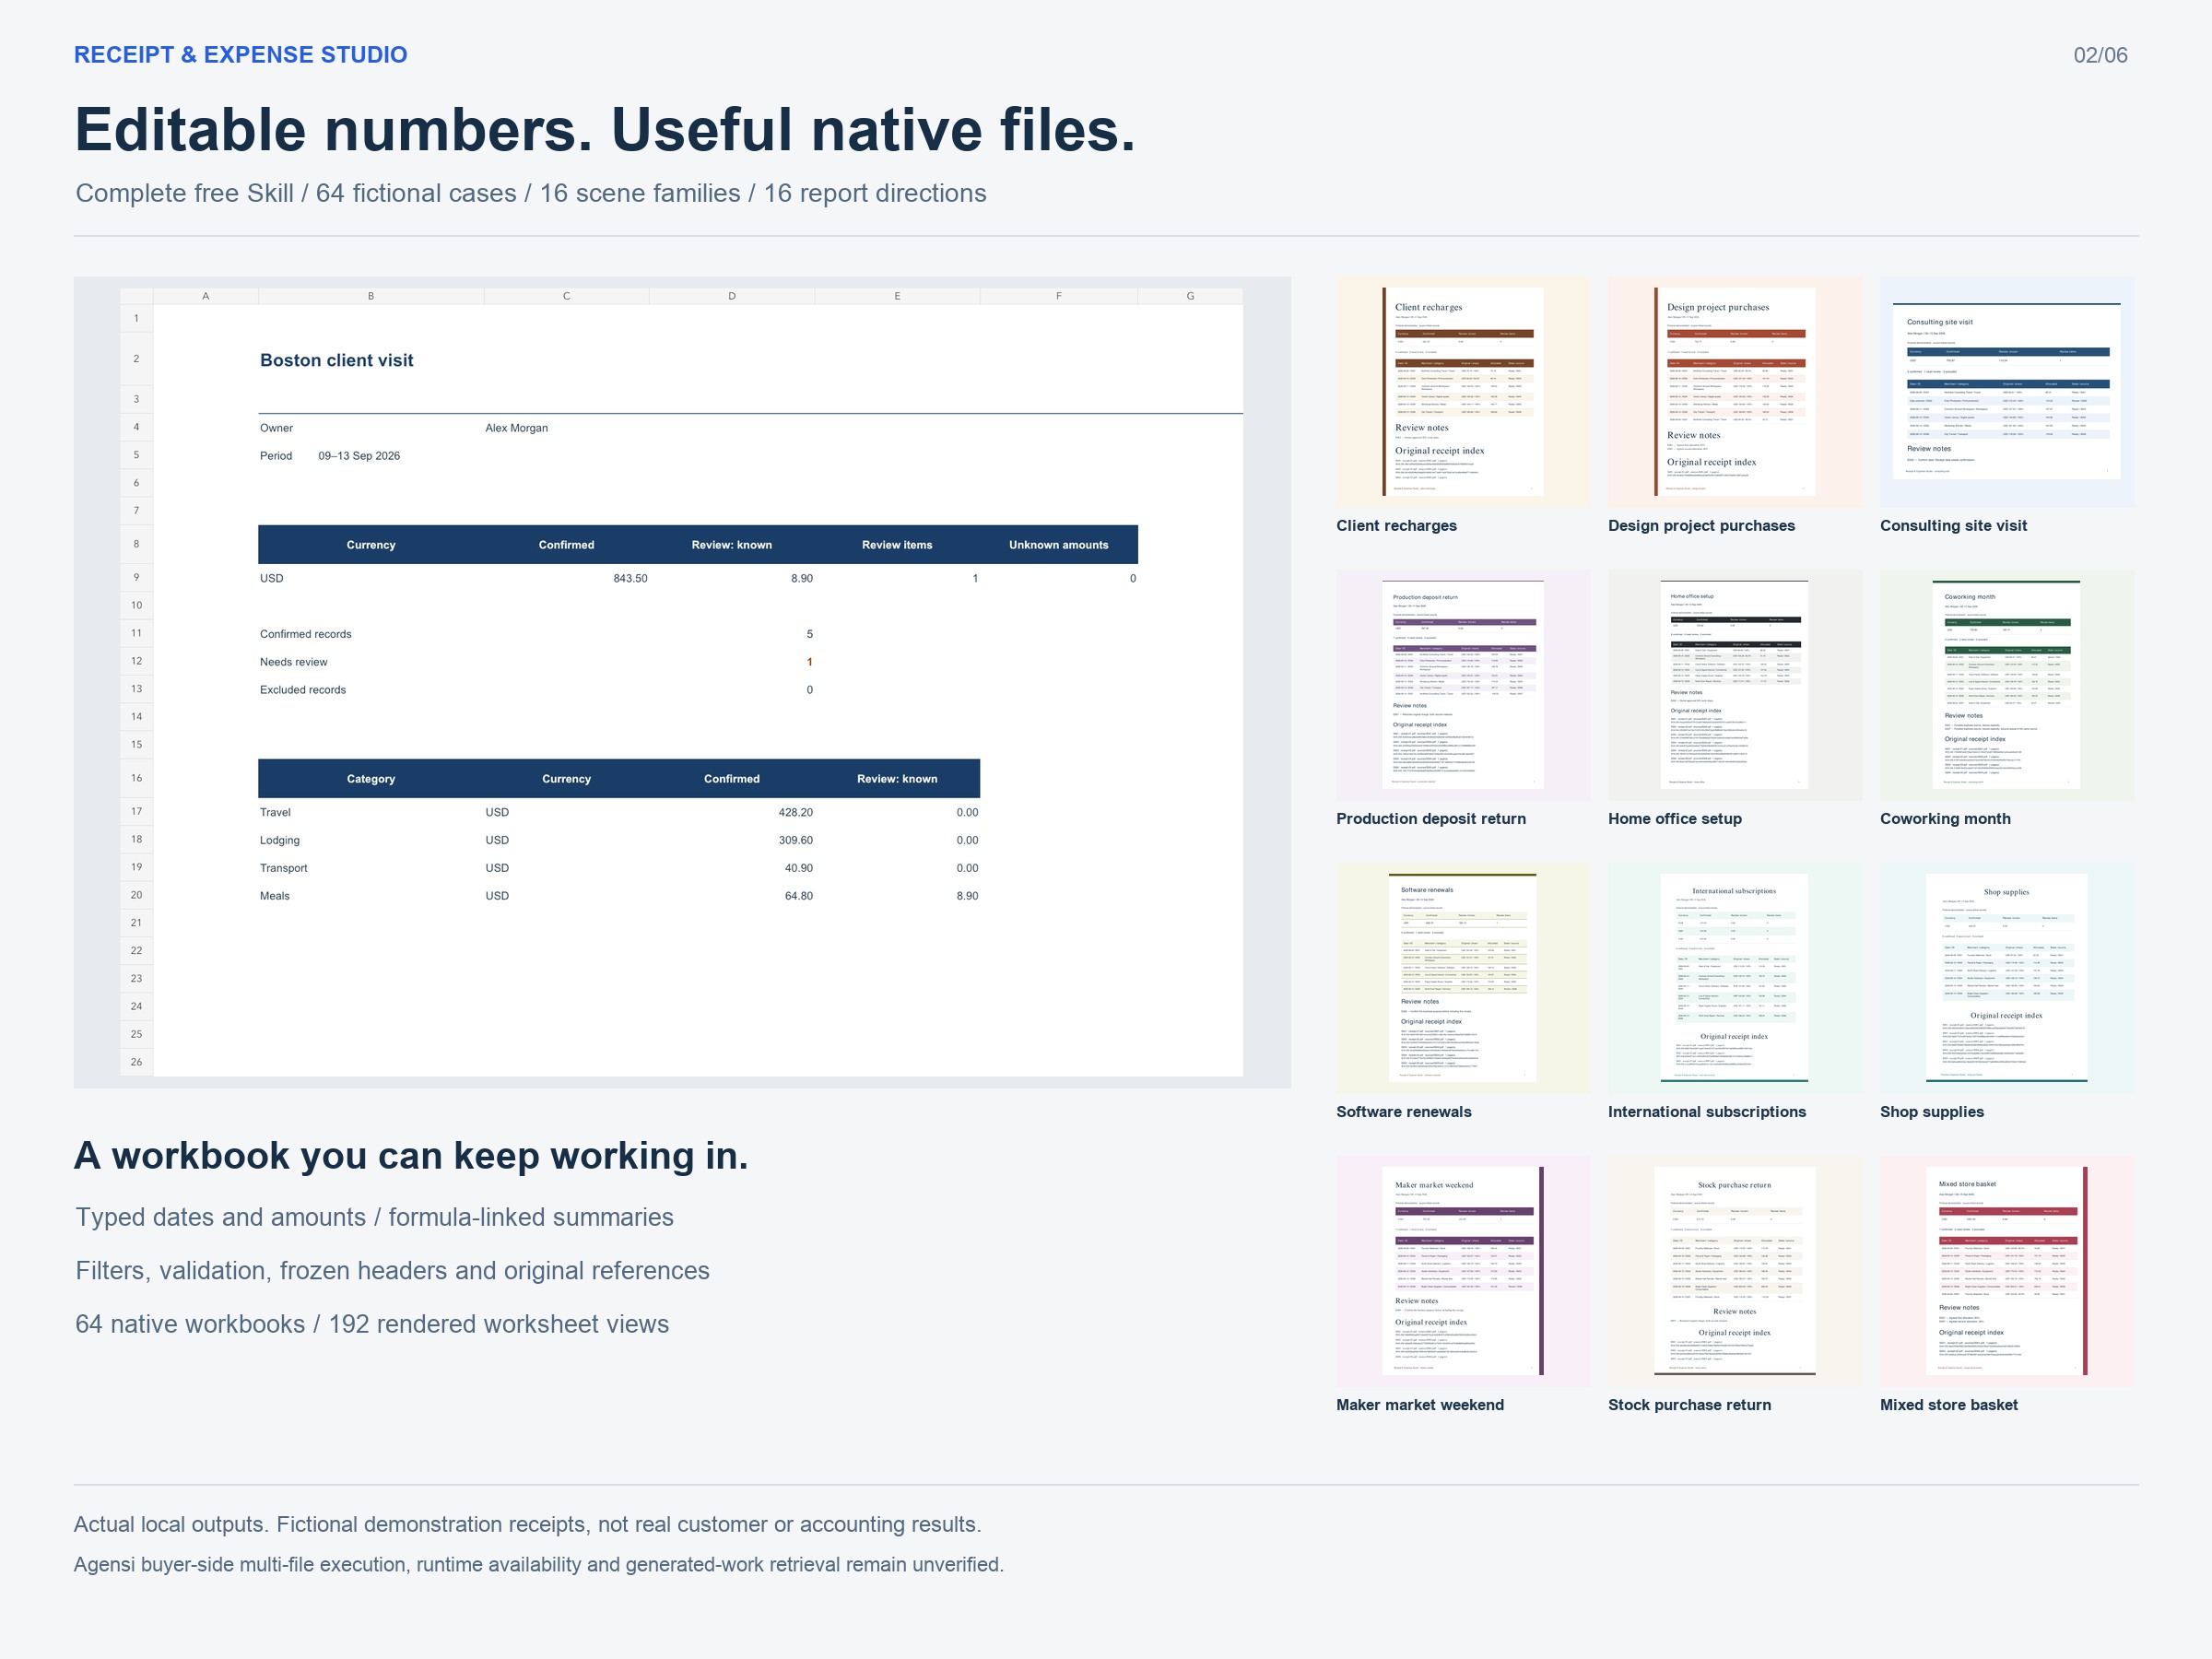This screenshot has width=2212, height=1659.
Task: Click the Lodging amount 309.60
Action: pos(795,840)
